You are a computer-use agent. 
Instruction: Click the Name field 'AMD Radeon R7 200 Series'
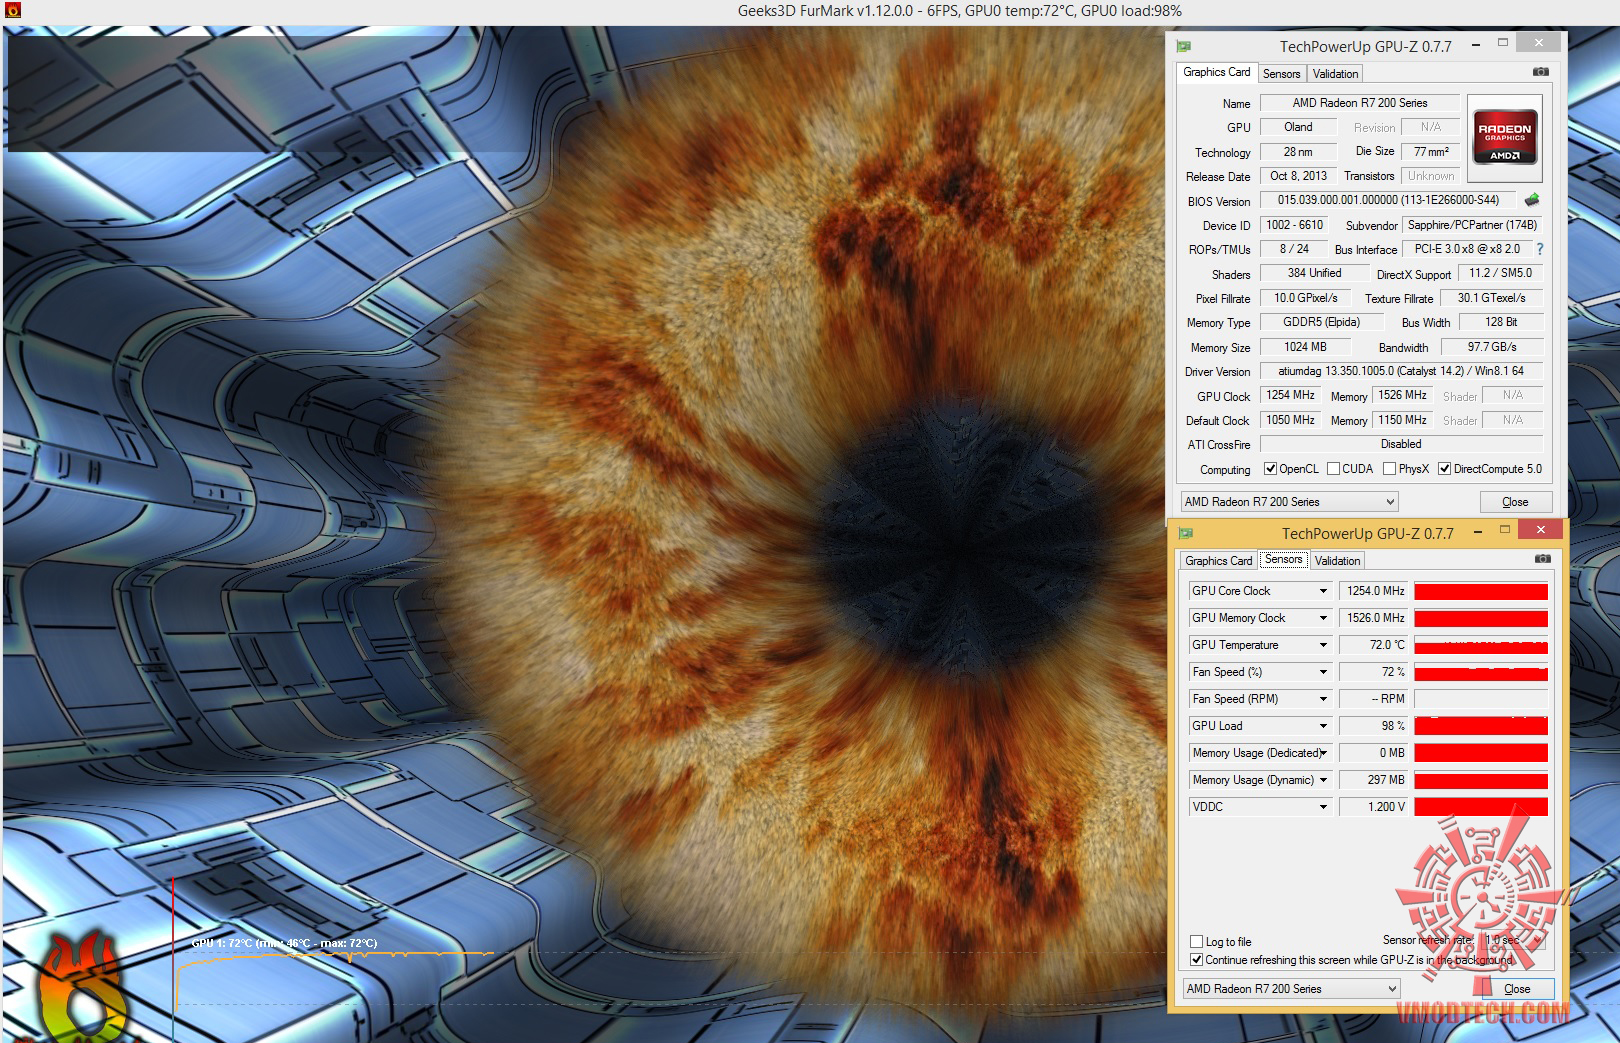[x=1359, y=103]
